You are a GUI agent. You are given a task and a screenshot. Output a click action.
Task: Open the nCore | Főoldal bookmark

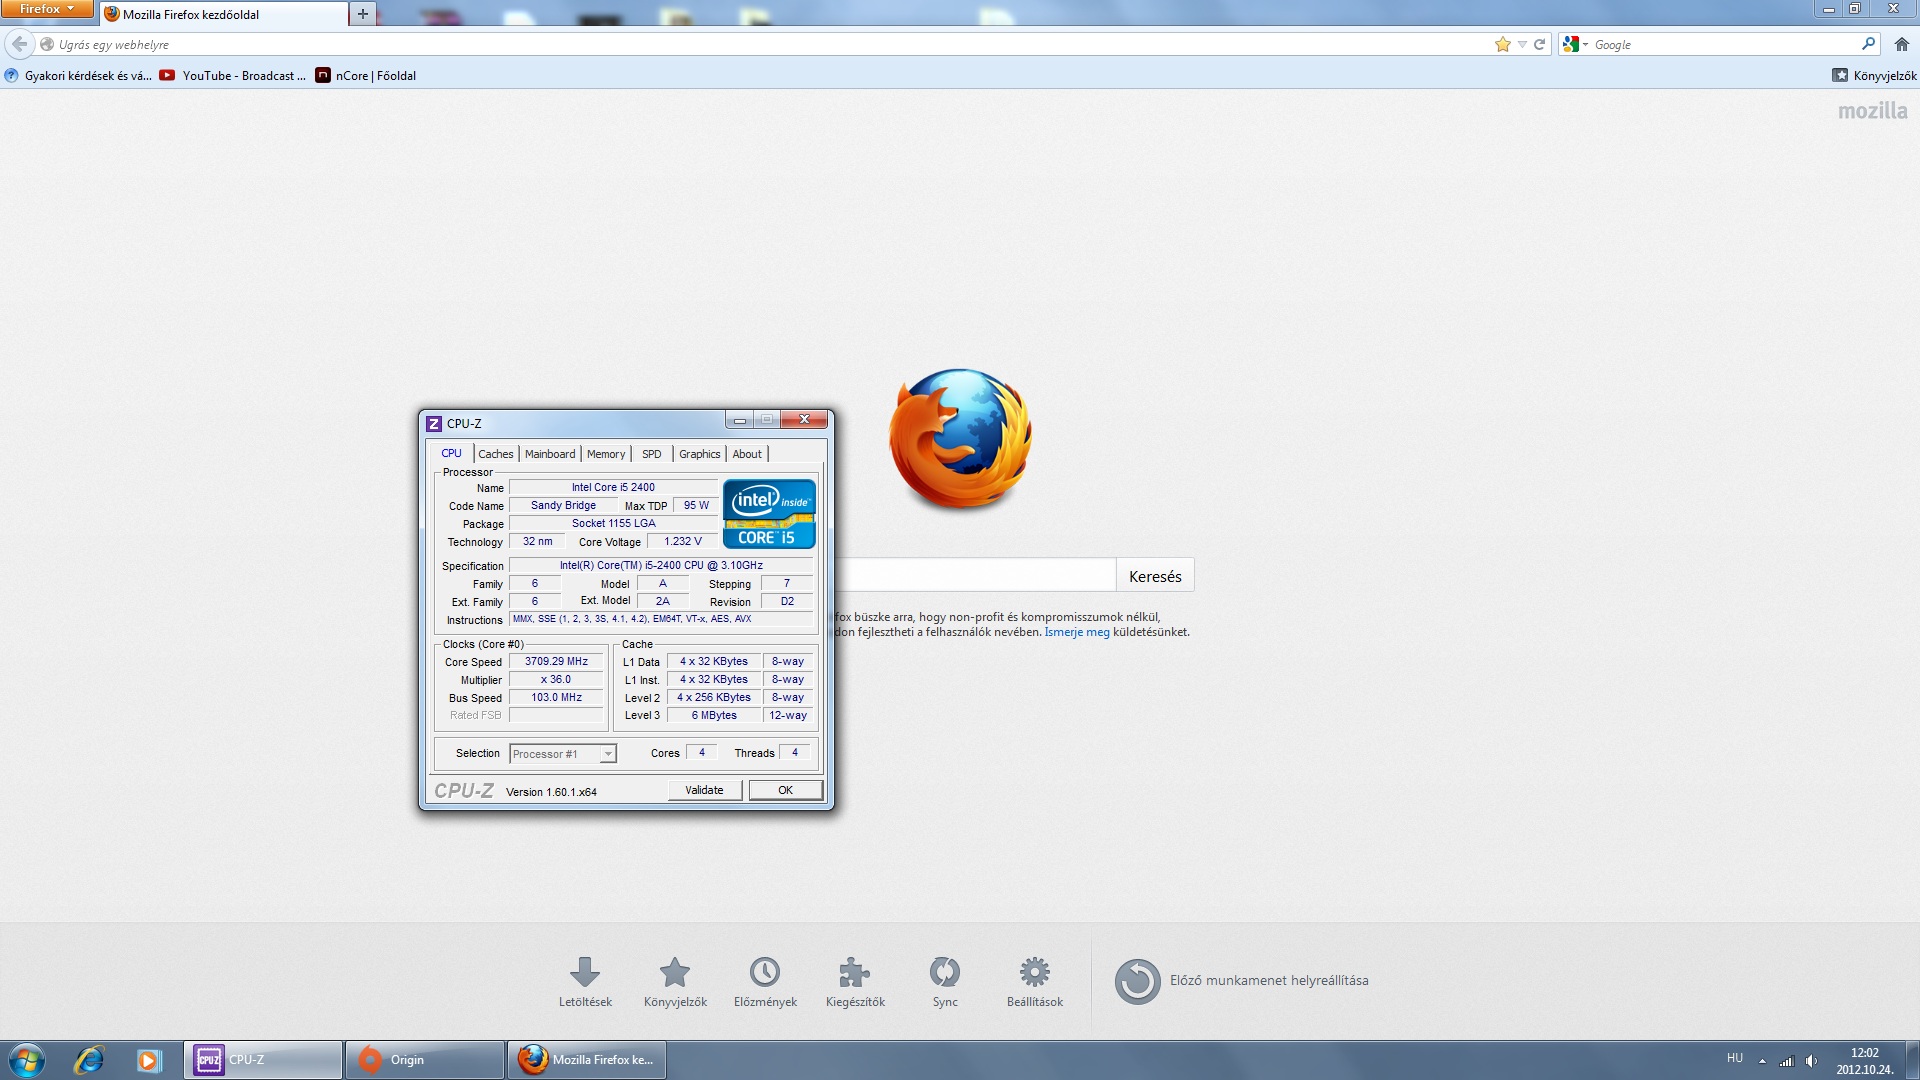tap(366, 75)
